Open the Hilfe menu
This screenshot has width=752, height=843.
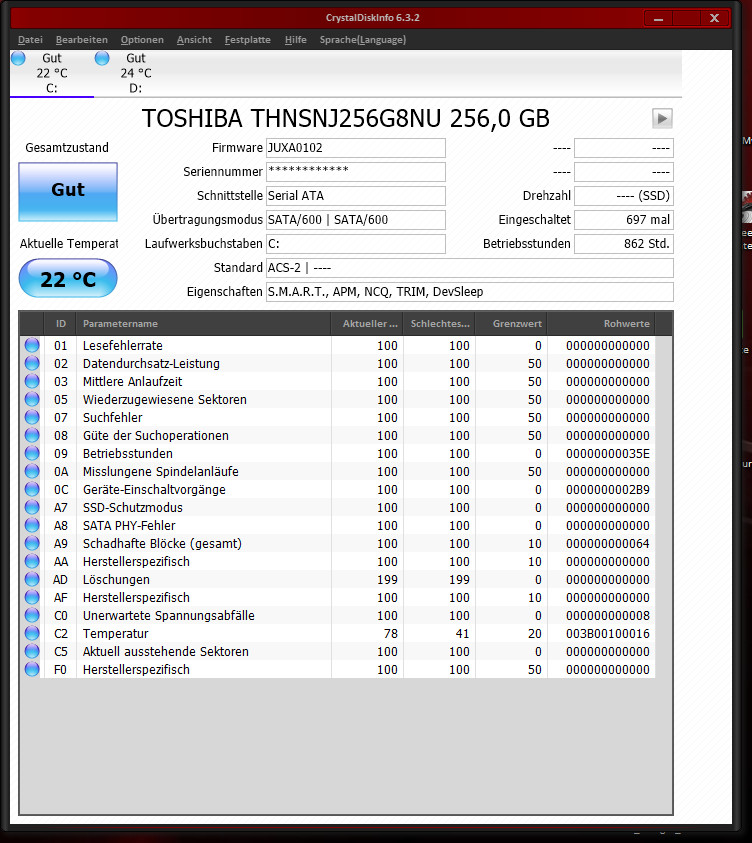click(296, 40)
